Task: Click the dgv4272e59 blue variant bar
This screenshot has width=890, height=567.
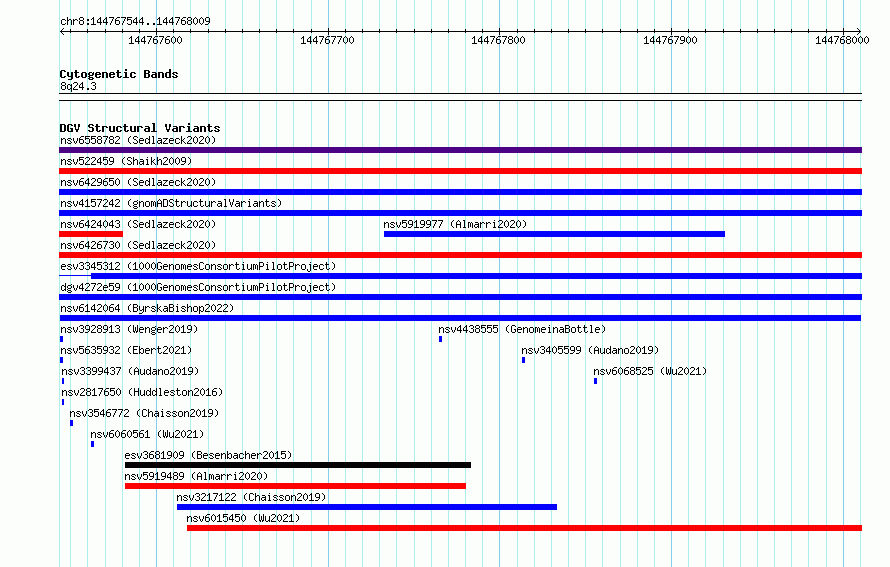Action: (x=460, y=297)
